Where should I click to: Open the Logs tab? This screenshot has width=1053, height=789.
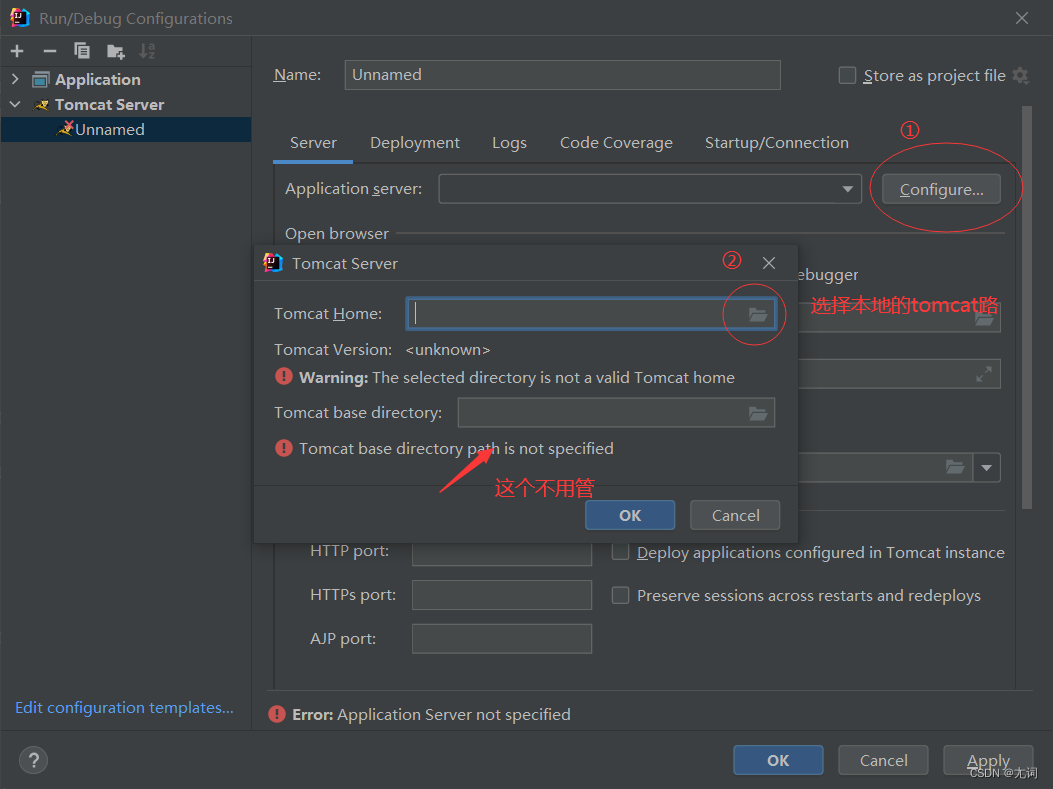[509, 143]
